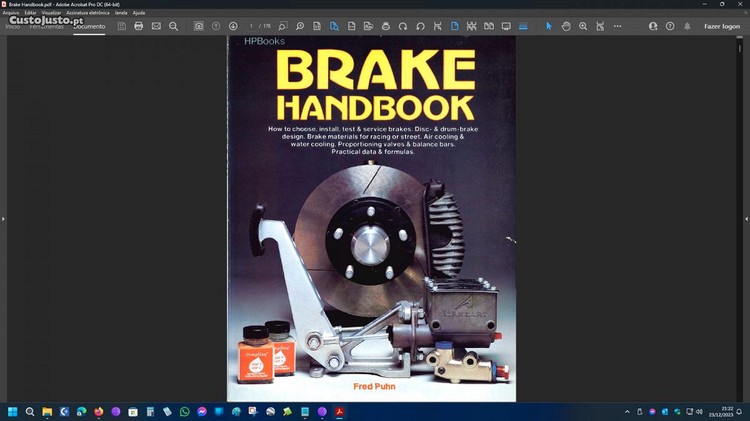Click the email envelope icon
750x421 pixels.
(x=156, y=26)
